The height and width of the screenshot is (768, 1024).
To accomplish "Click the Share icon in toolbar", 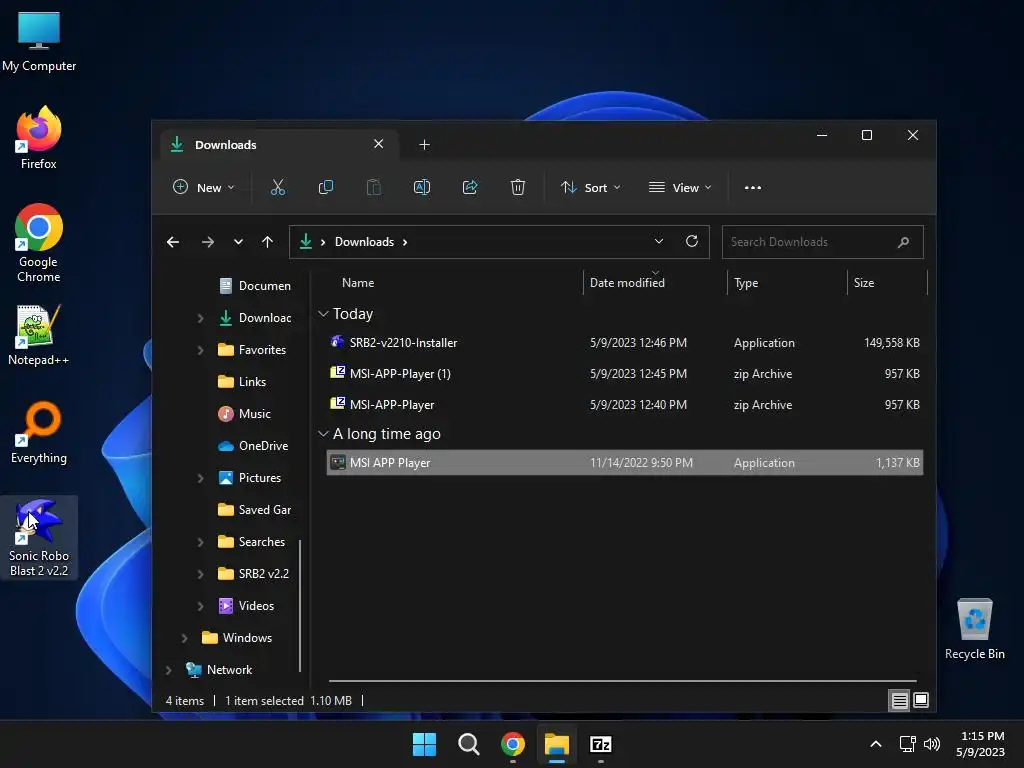I will tap(470, 187).
